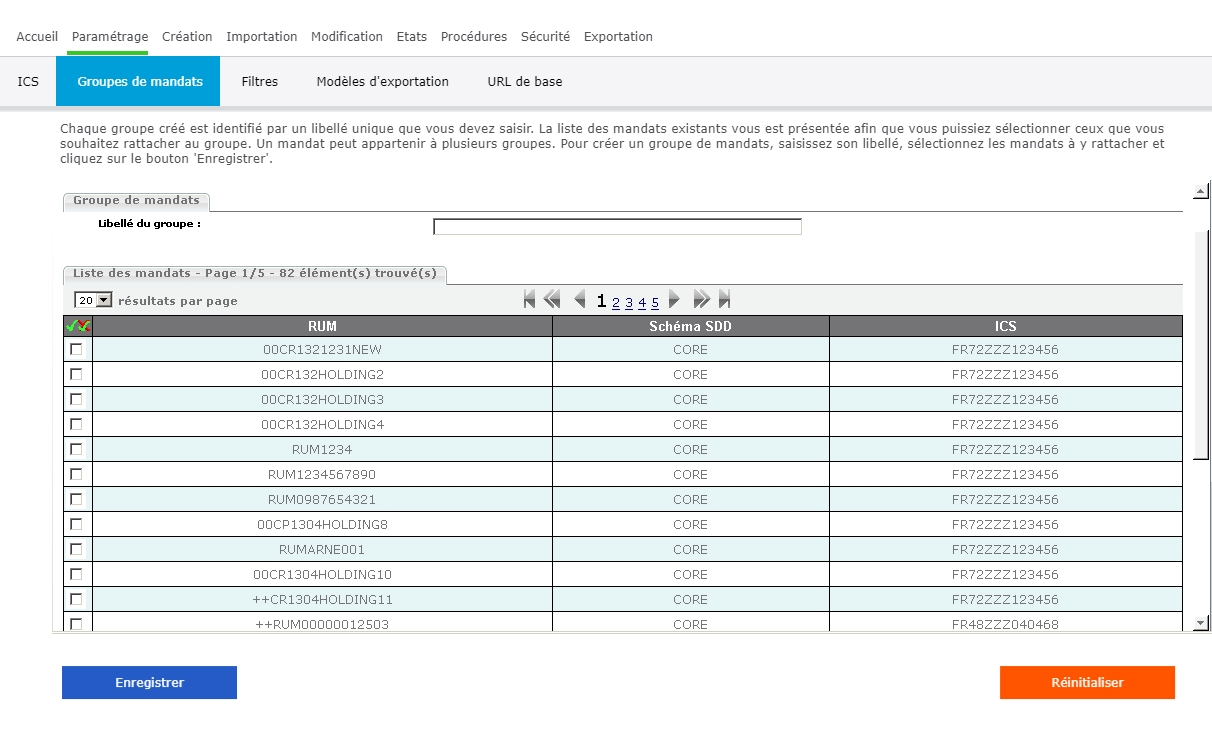Image resolution: width=1212 pixels, height=729 pixels.
Task: Go to page 3 of the list
Action: (629, 303)
